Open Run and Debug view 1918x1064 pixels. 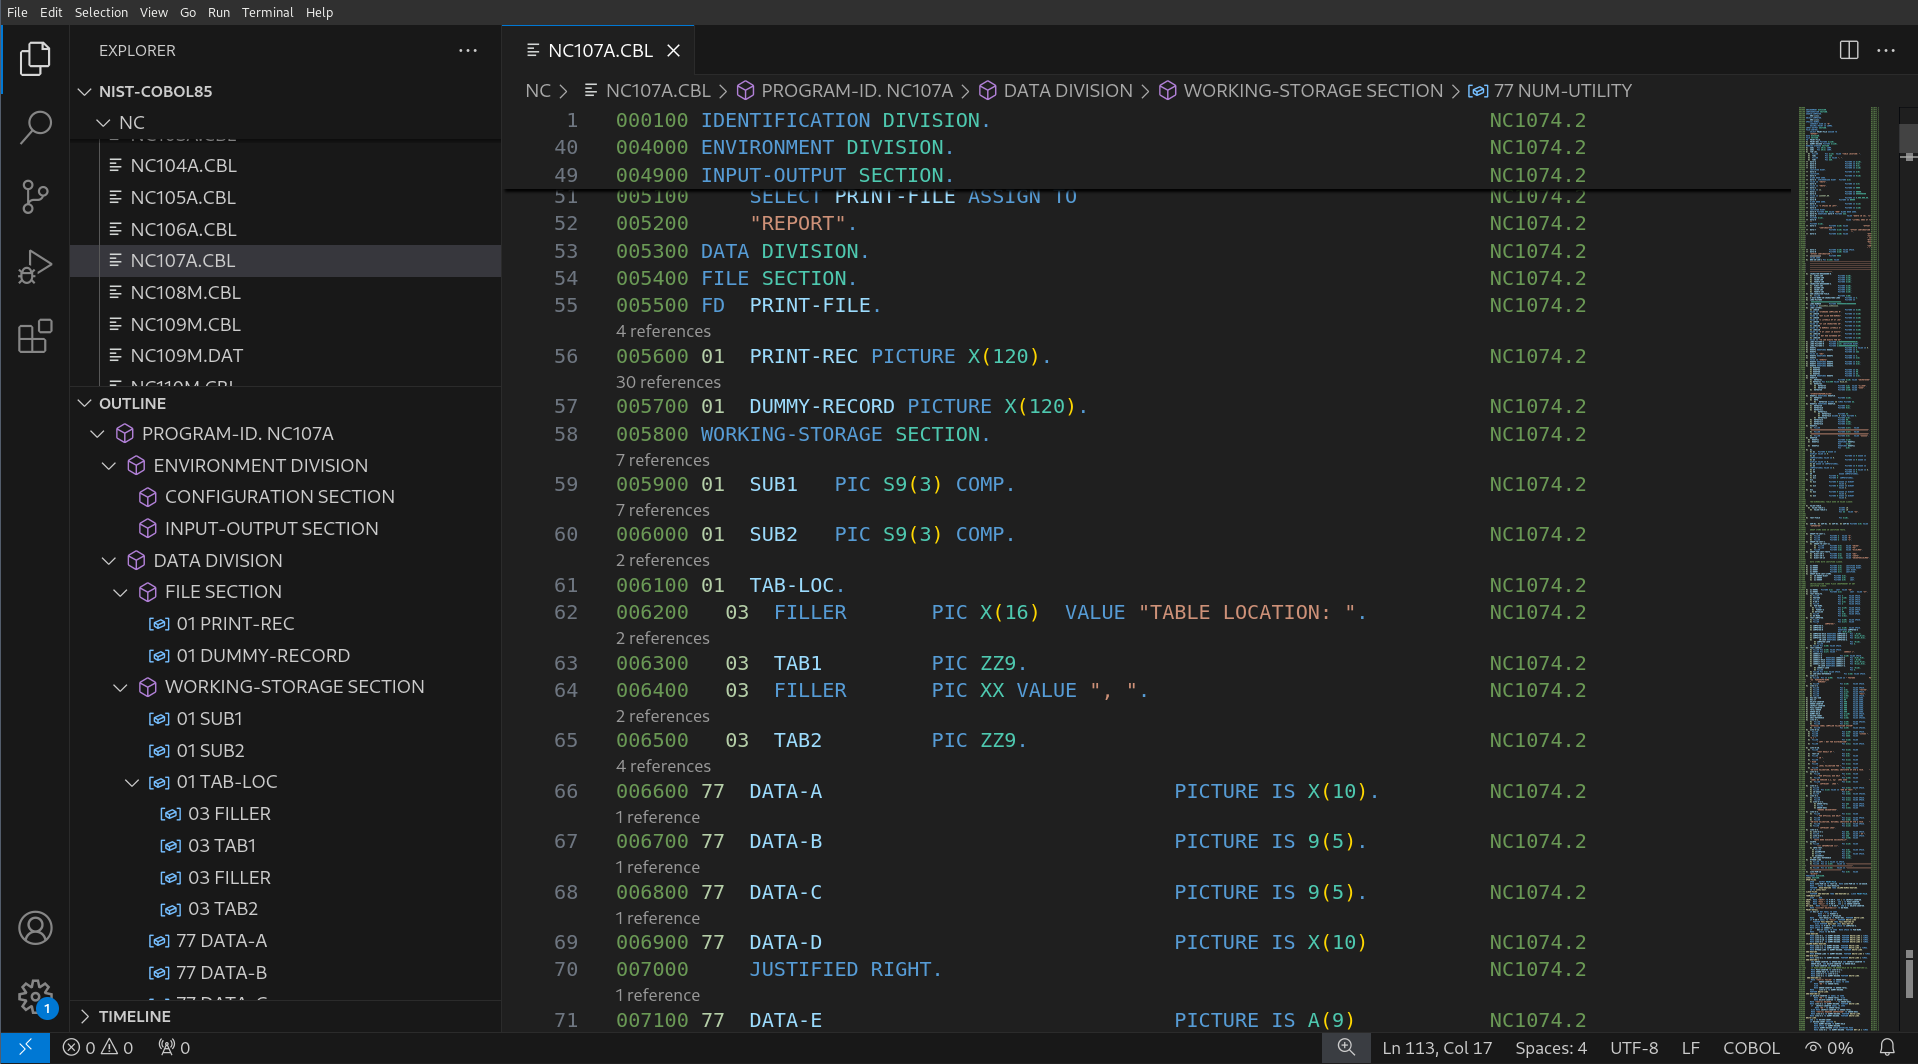pyautogui.click(x=35, y=267)
